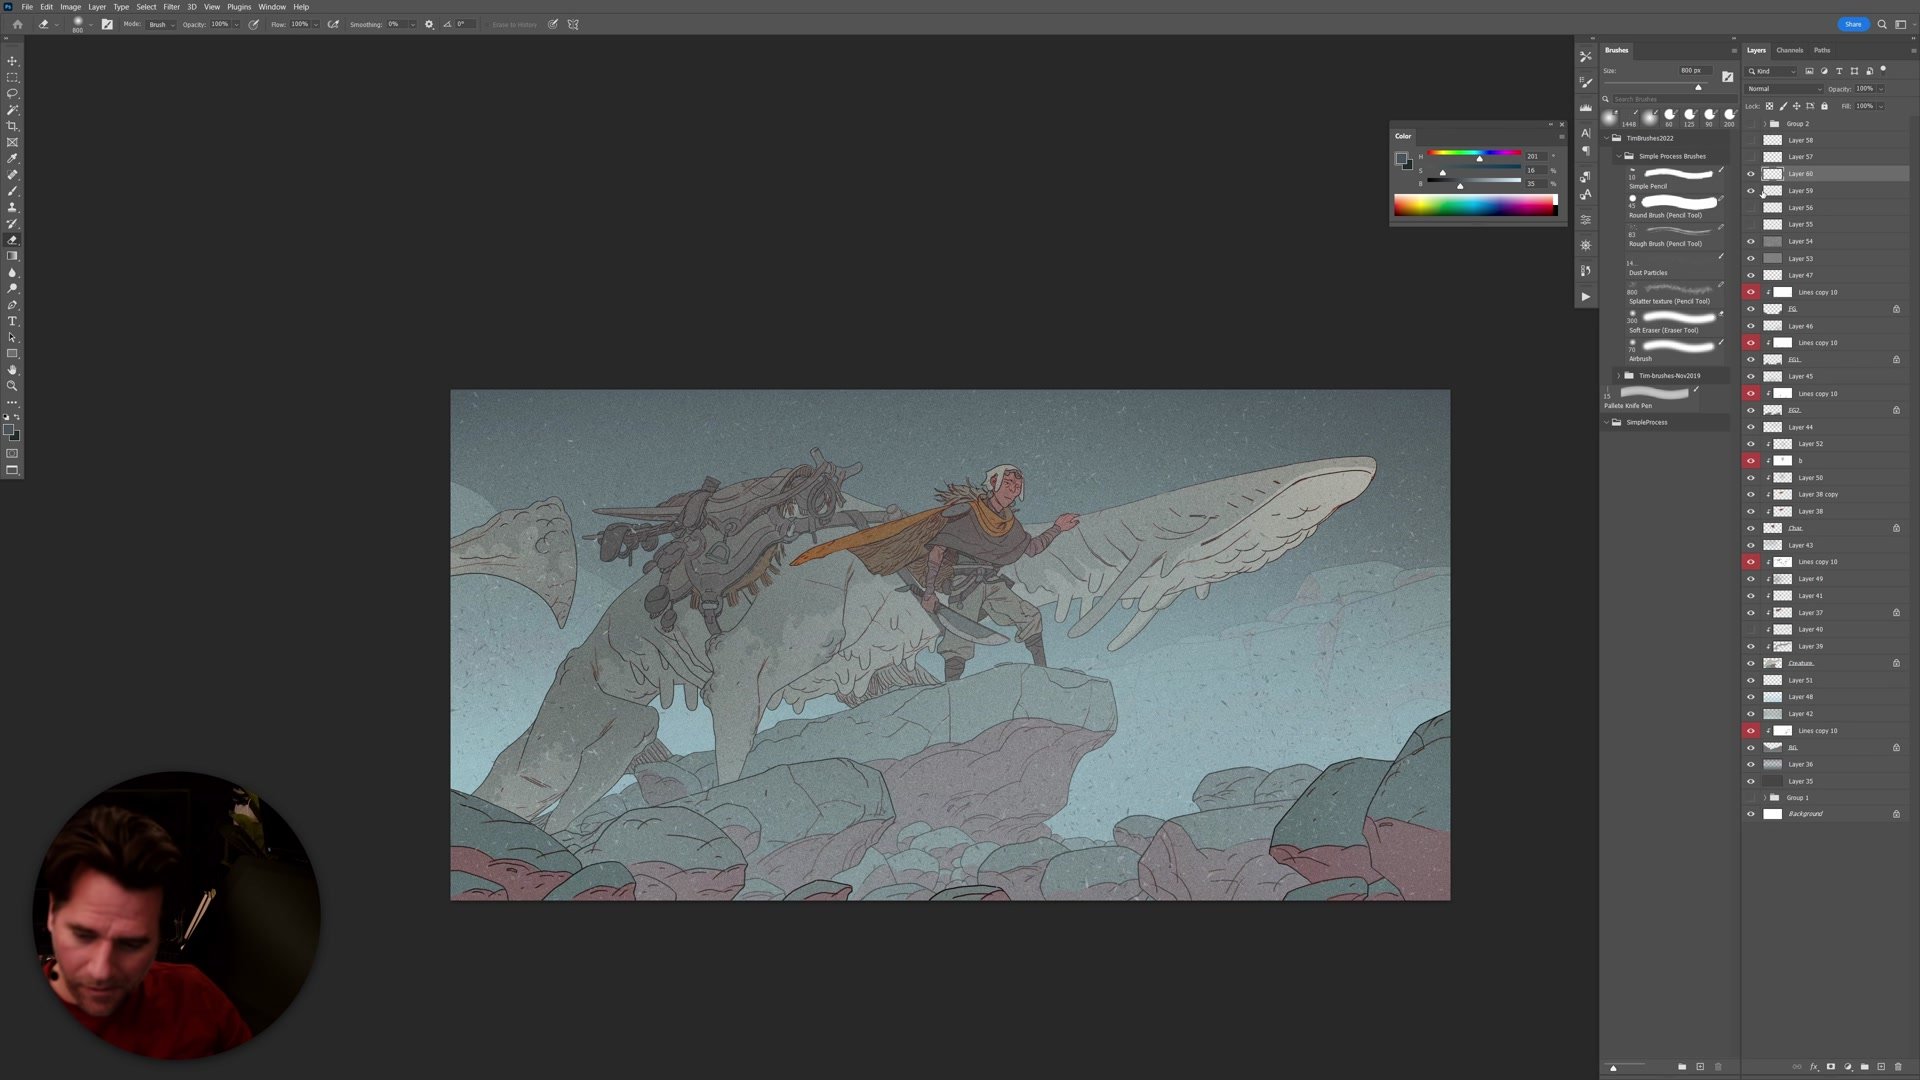This screenshot has height=1080, width=1920.
Task: Choose the Eyedropper tool
Action: (x=13, y=158)
